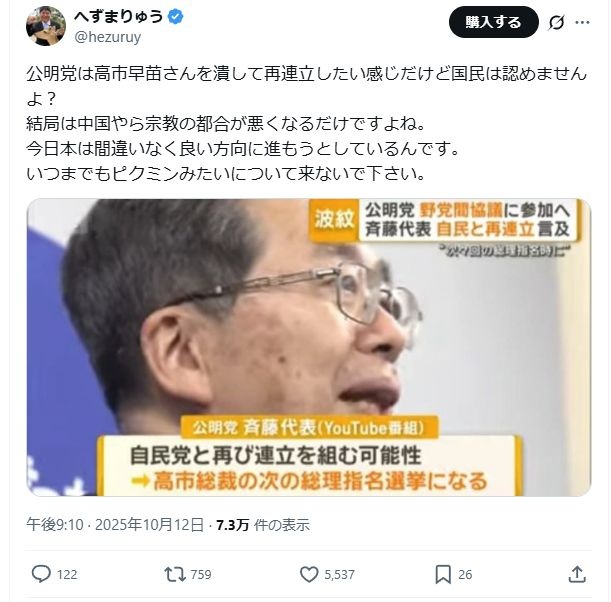Open へずまりゅう profile avatar
Image resolution: width=611 pixels, height=602 pixels.
pos(46,26)
